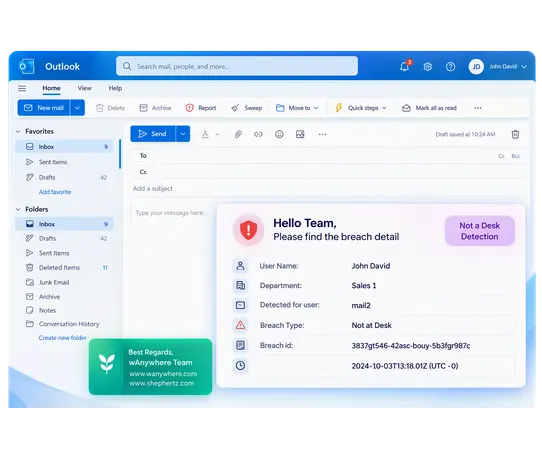Open Sent Items under Favorites
Screen dimensions: 542x455
pyautogui.click(x=64, y=162)
